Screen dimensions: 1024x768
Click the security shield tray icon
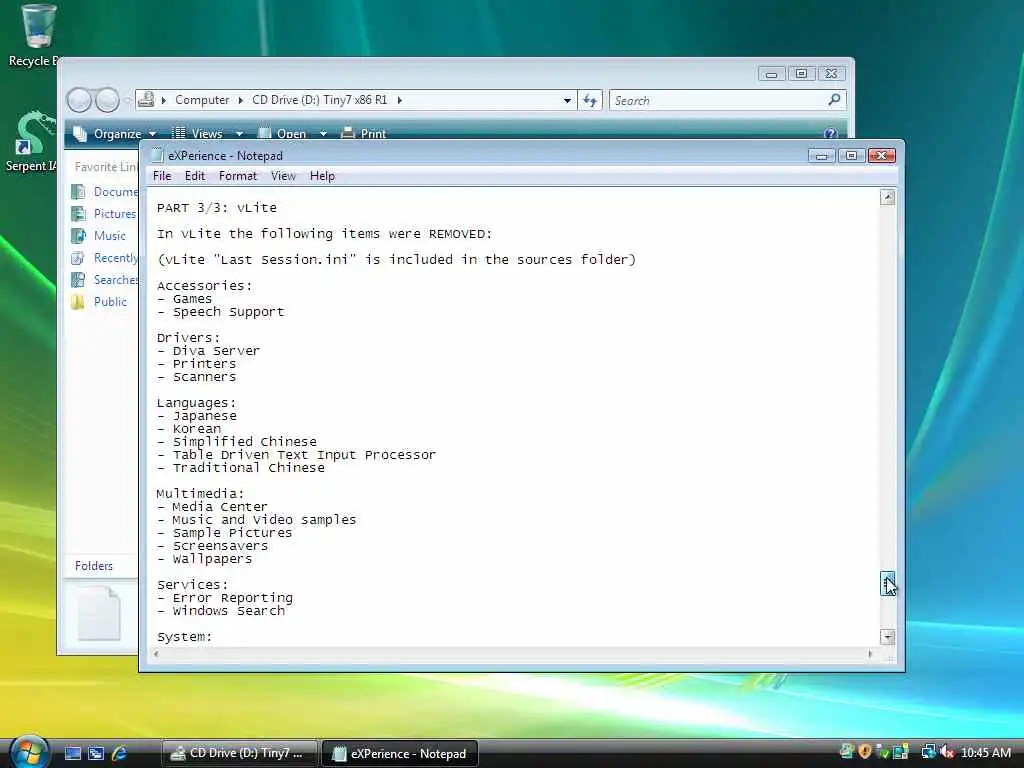[x=865, y=752]
